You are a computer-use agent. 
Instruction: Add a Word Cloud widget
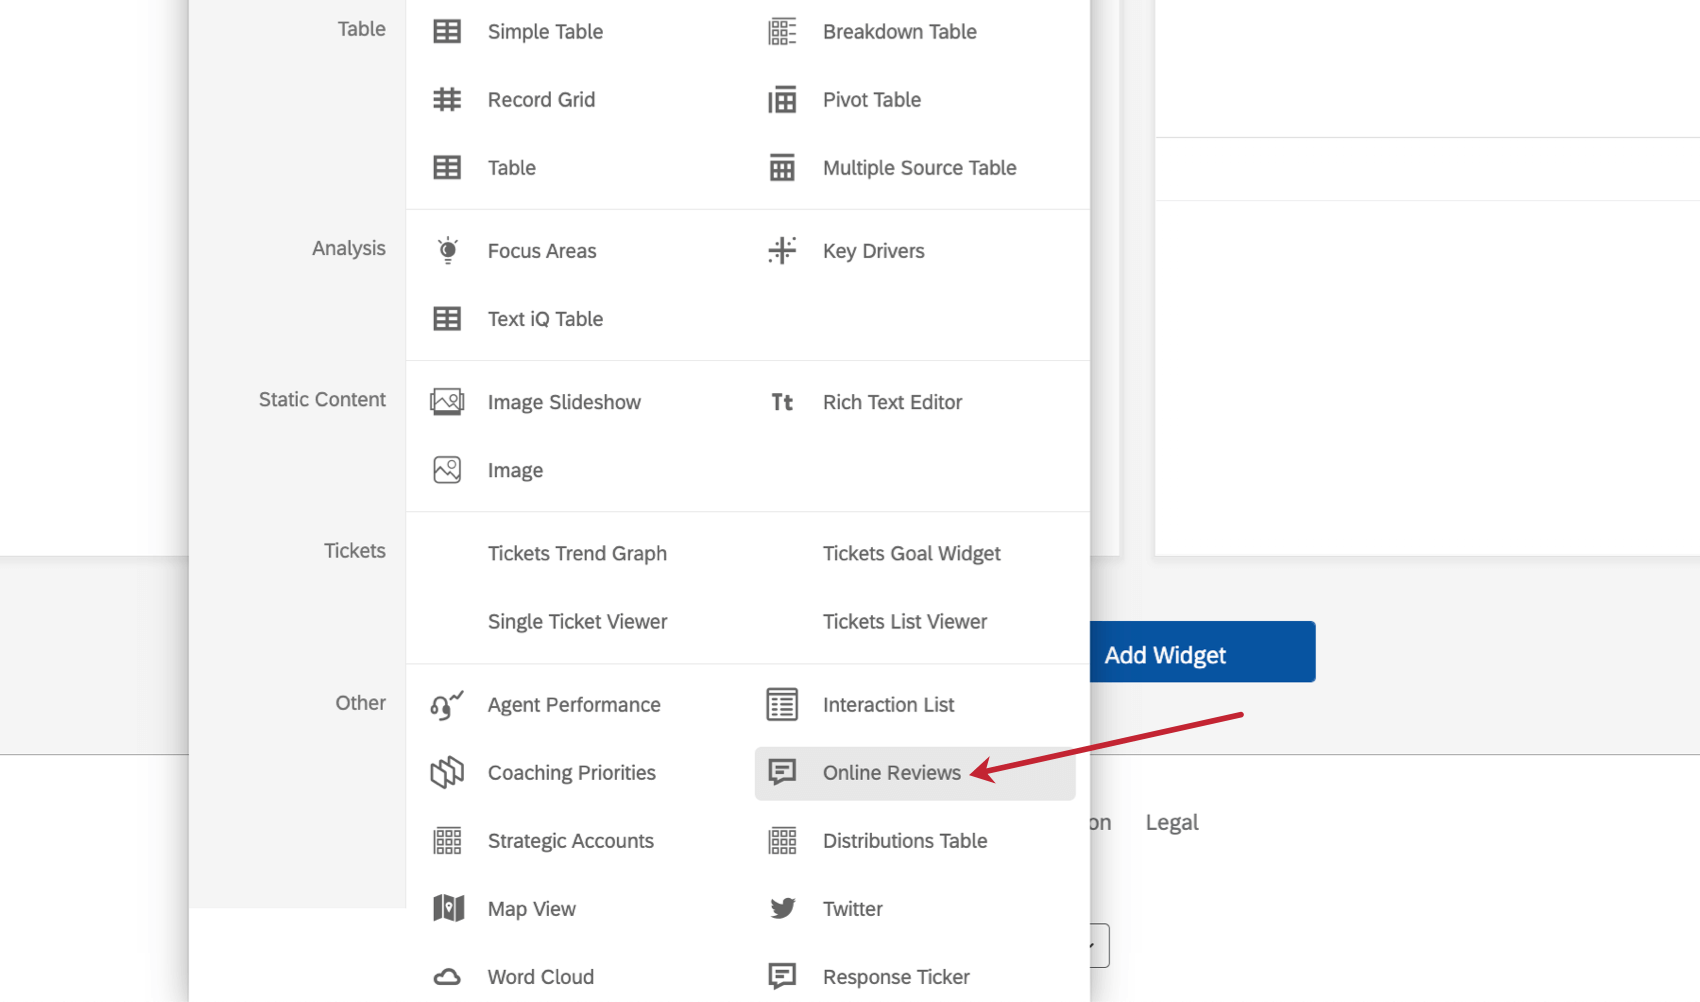540,976
